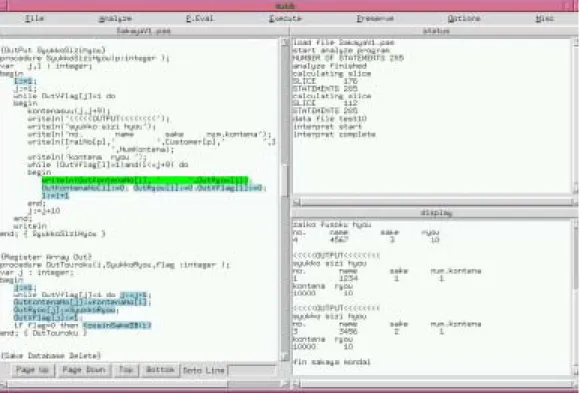Click 'procedure OutTouroku' declaration line
Screen dimensions: 583x393
[x=115, y=265]
